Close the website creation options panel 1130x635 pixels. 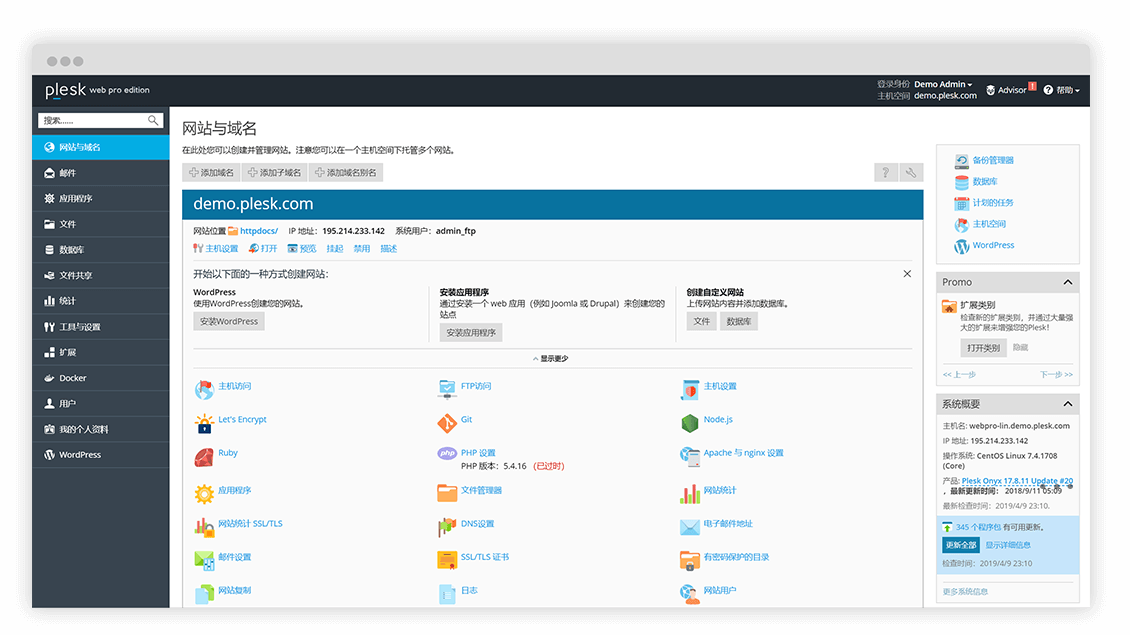point(907,274)
